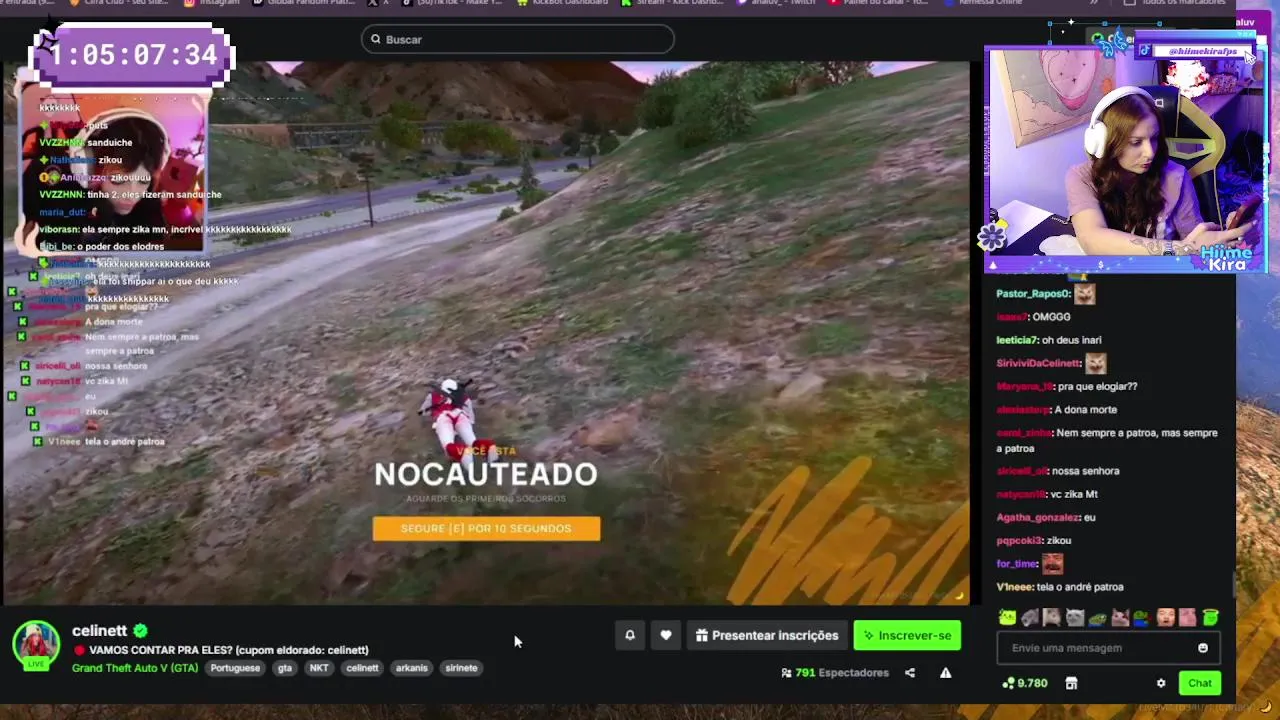Click the Envie uma mensagem chat box
This screenshot has width=1280, height=720.
[x=1108, y=648]
